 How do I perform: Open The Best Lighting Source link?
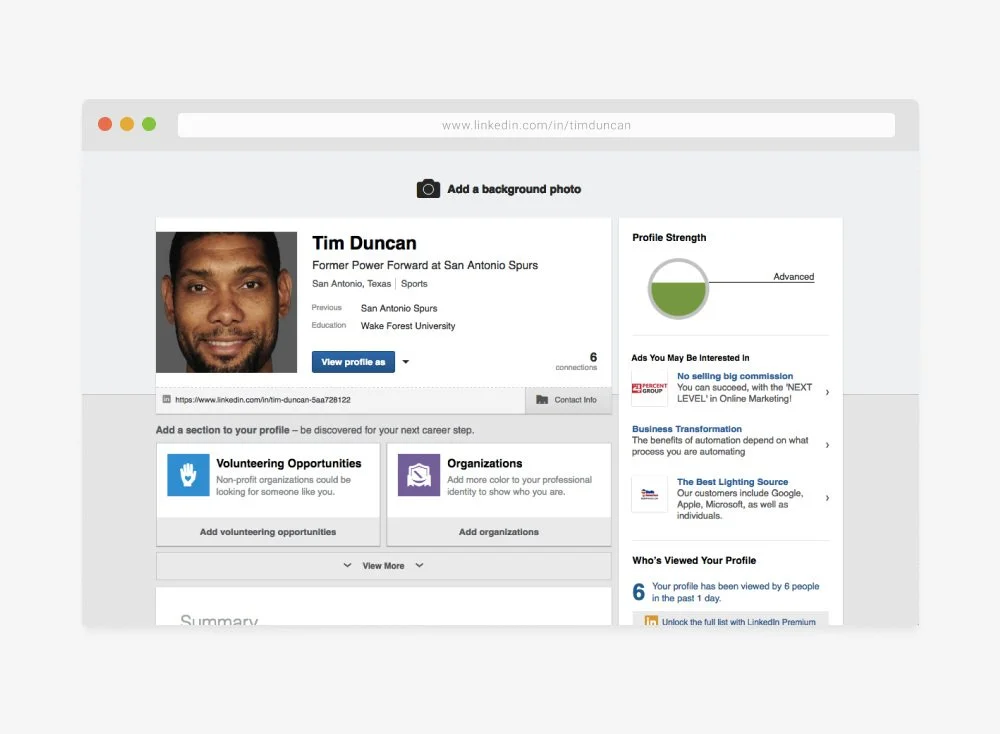pos(732,482)
